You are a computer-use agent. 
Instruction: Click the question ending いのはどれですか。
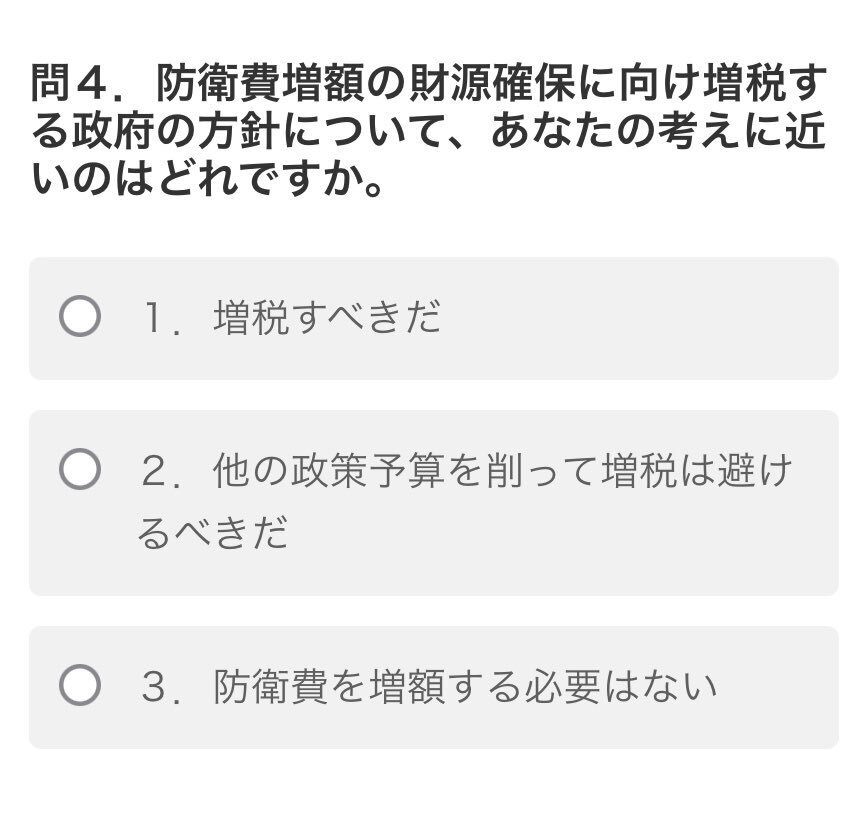point(207,179)
